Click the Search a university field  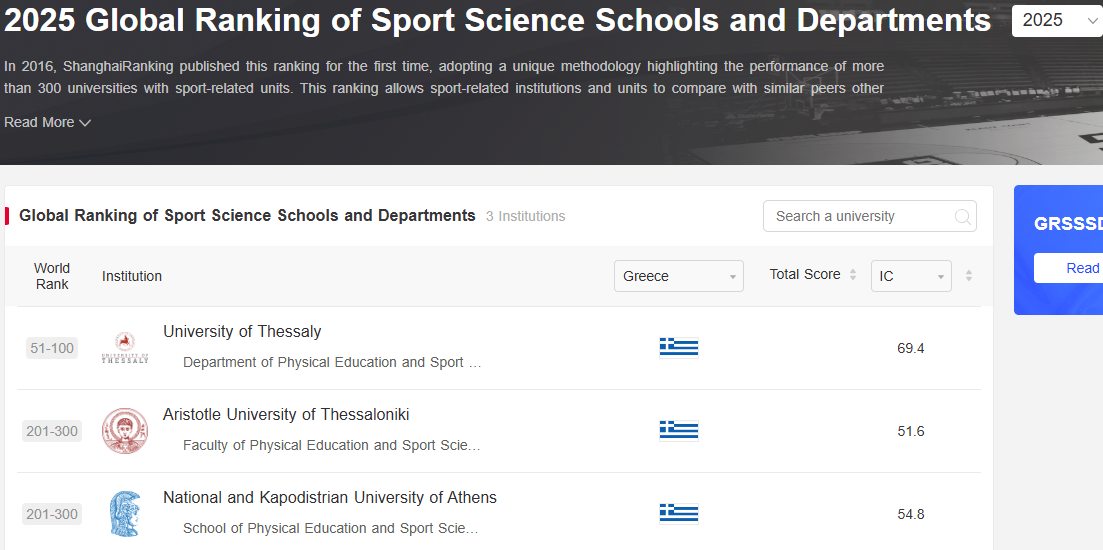point(858,216)
